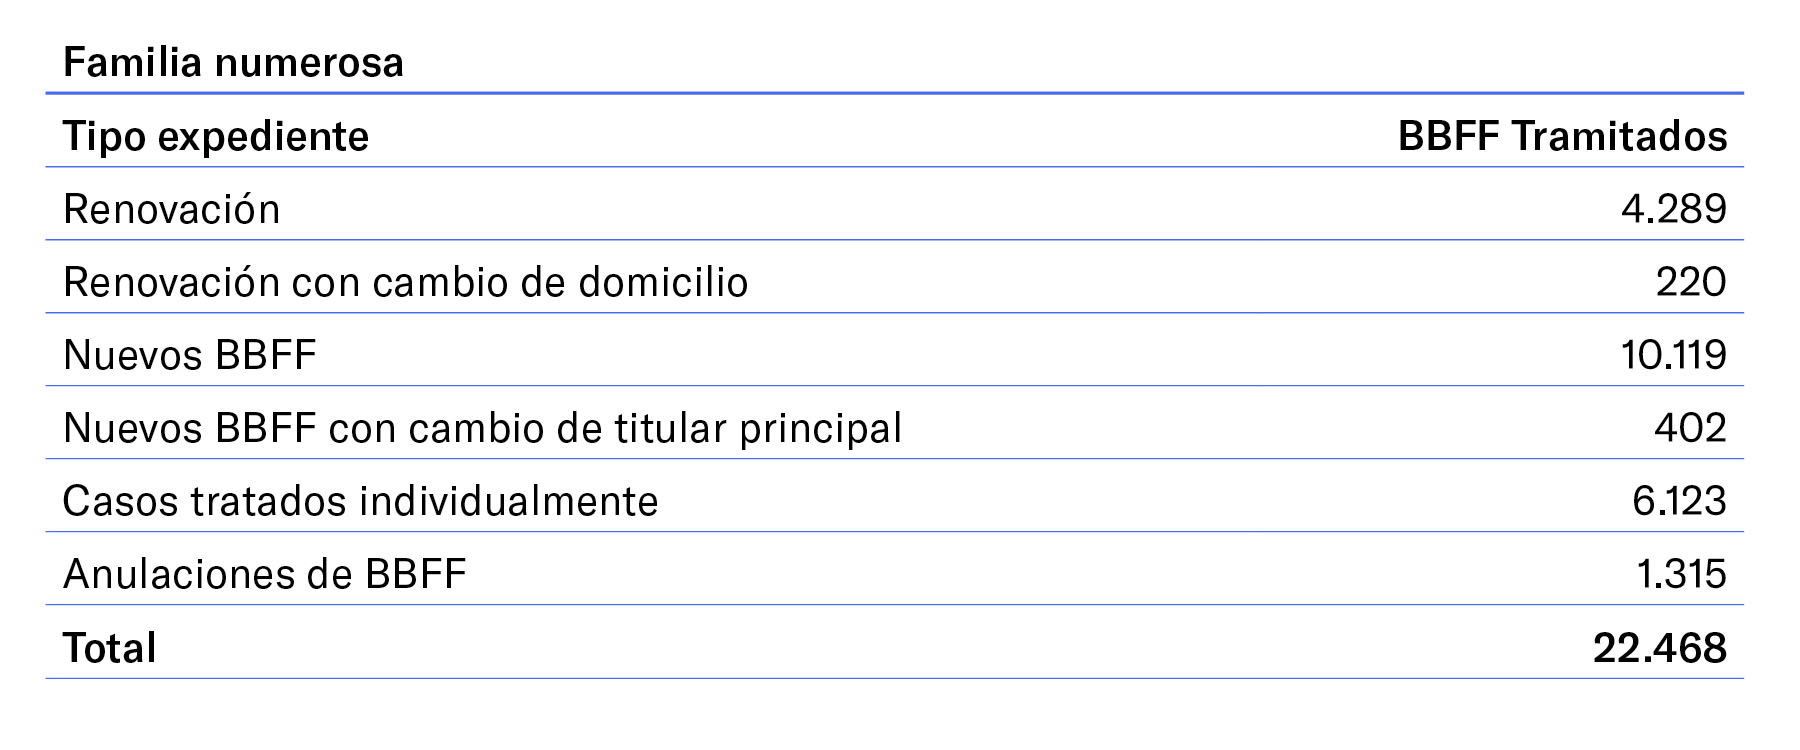
Task: Select 'Nuevos BBFF con cambio de titular principal'
Action: 482,429
